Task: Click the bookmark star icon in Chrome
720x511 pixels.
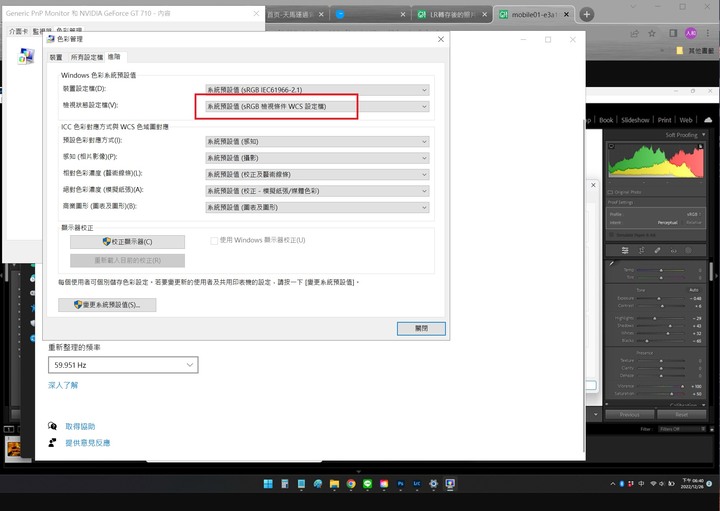Action: tap(652, 33)
